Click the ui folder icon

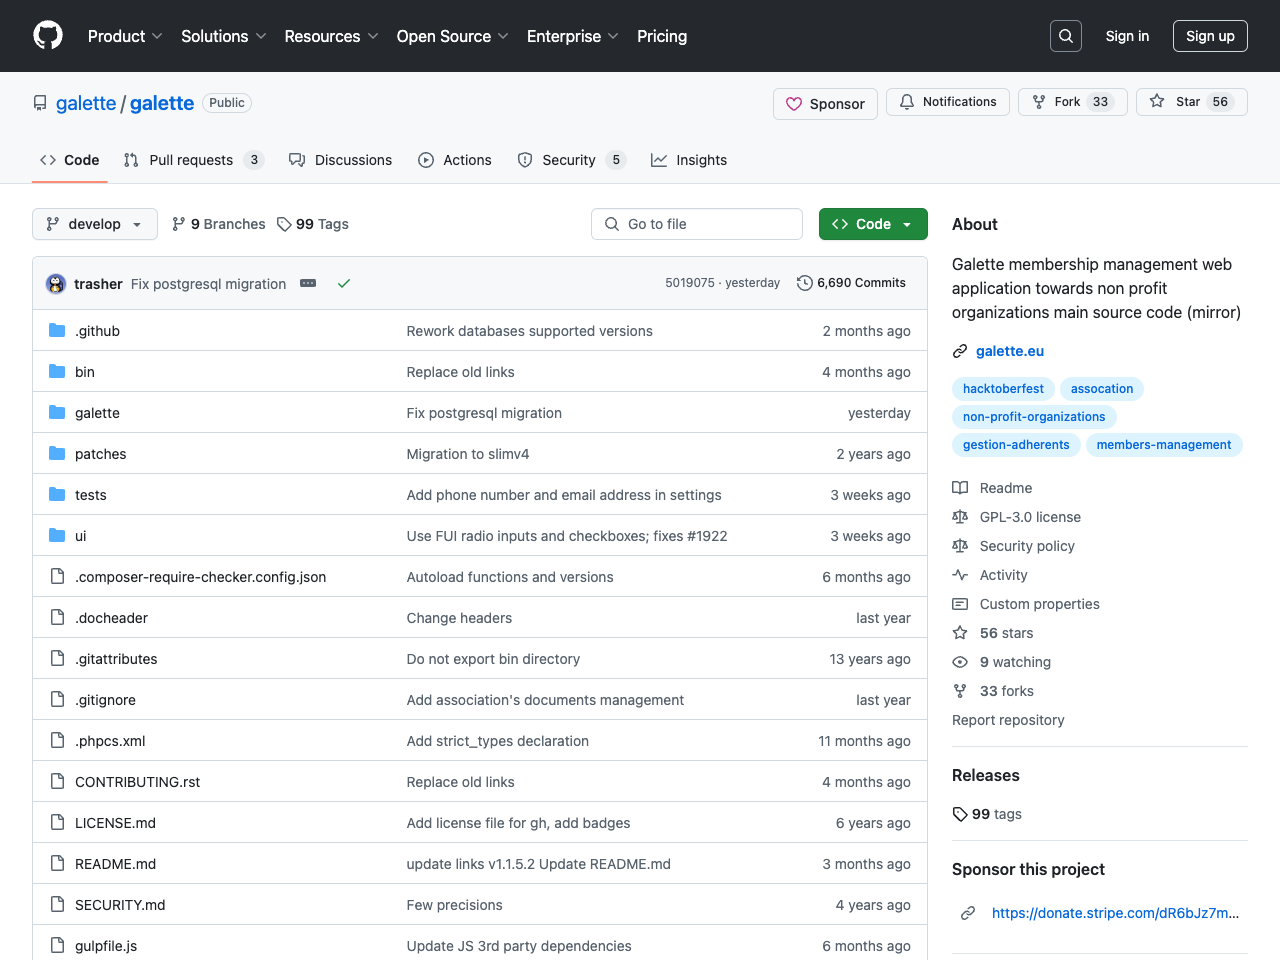click(x=57, y=535)
